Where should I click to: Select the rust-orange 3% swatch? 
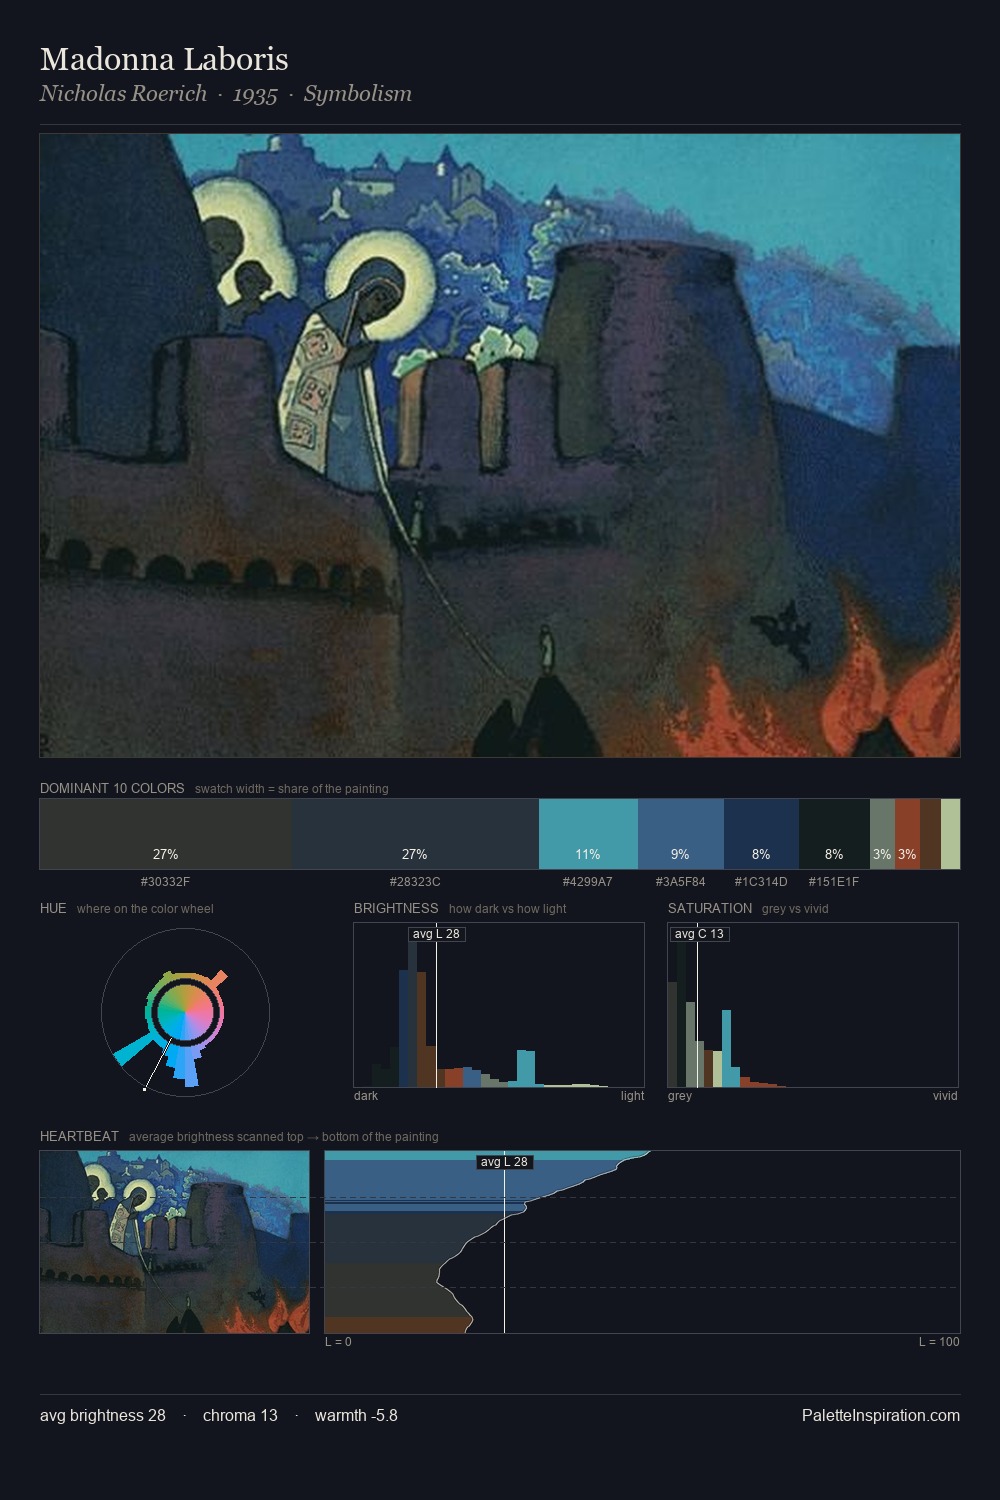907,834
